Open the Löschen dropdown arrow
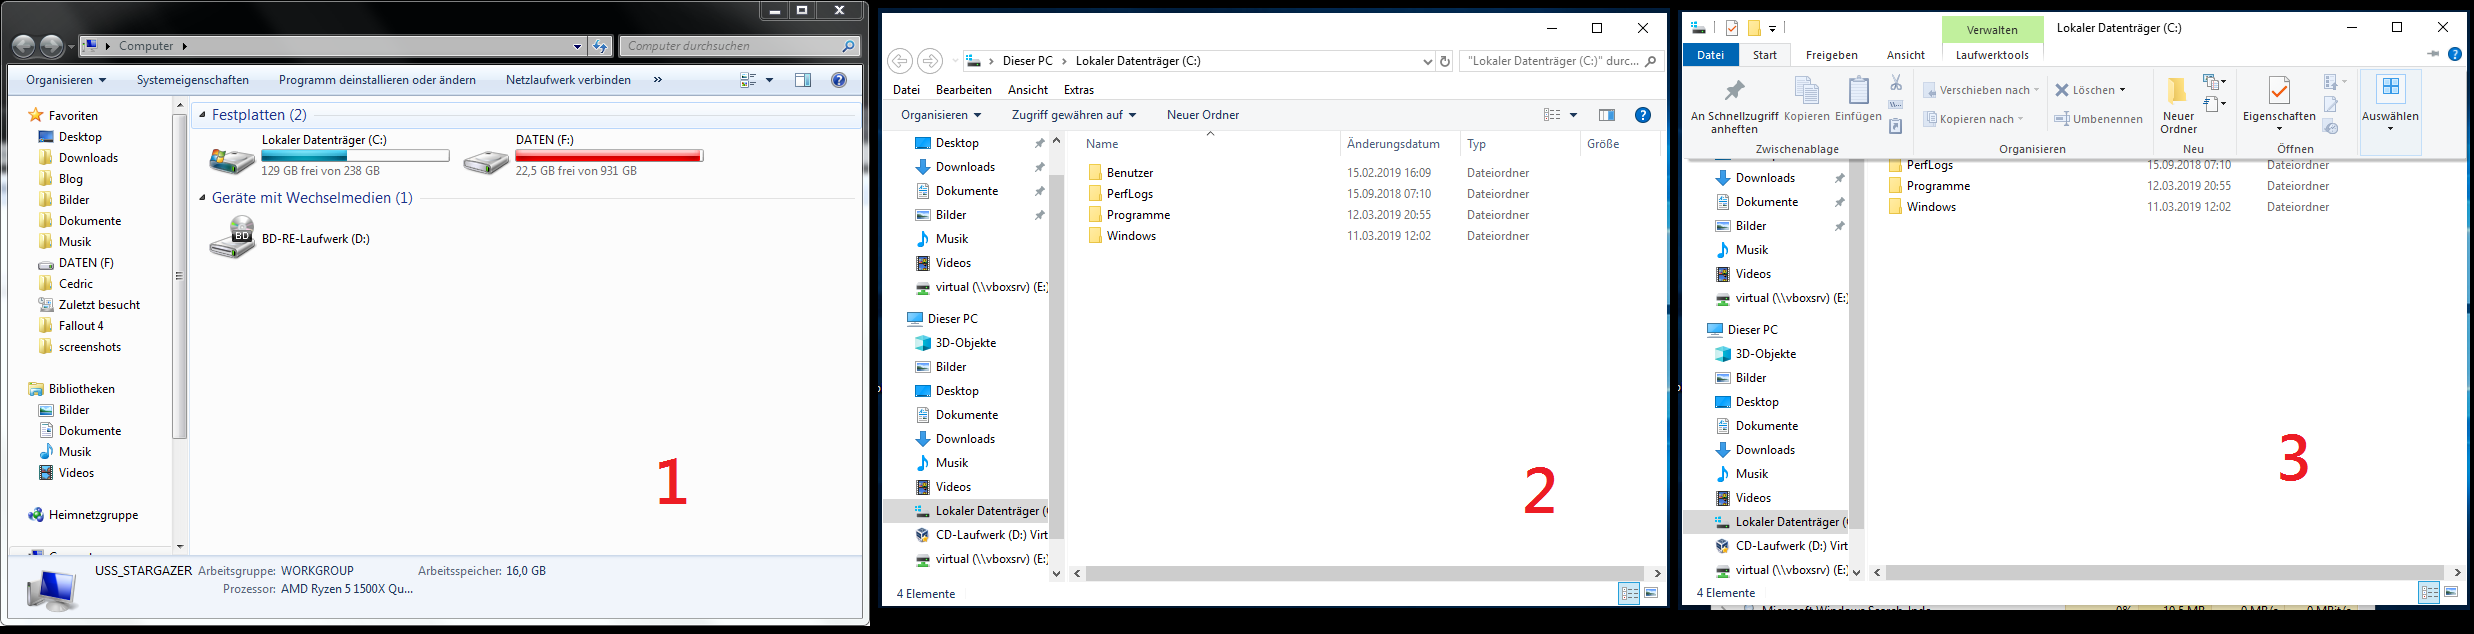This screenshot has height=634, width=2474. (x=2122, y=90)
